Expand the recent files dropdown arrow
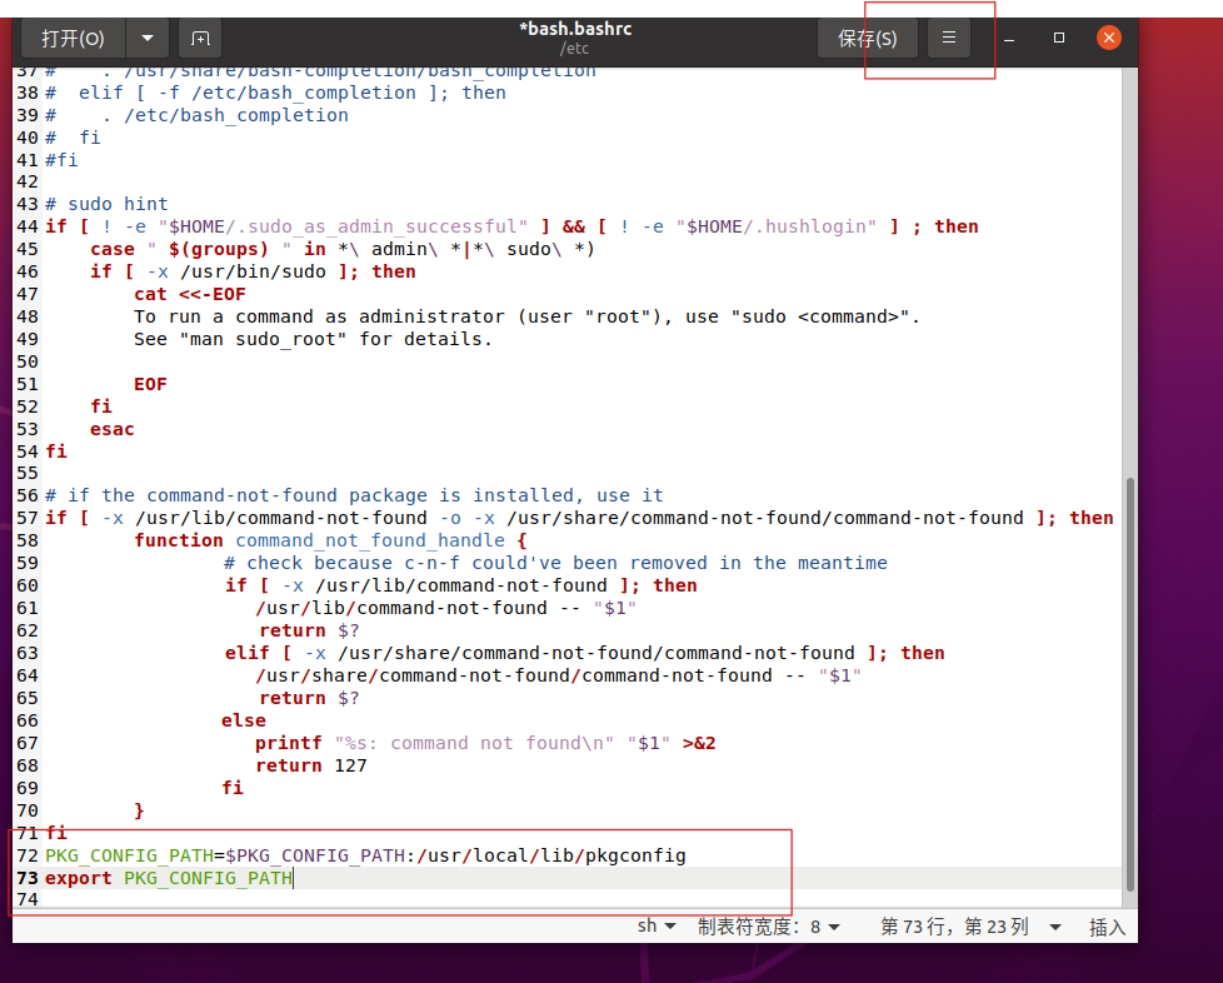Screen dimensions: 1223x983 (x=147, y=39)
